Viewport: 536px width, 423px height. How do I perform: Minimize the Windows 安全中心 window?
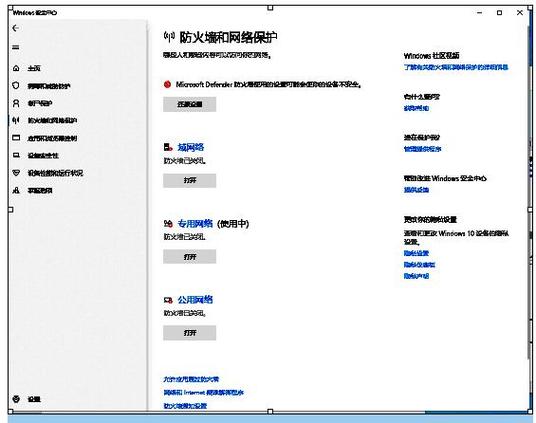point(480,13)
